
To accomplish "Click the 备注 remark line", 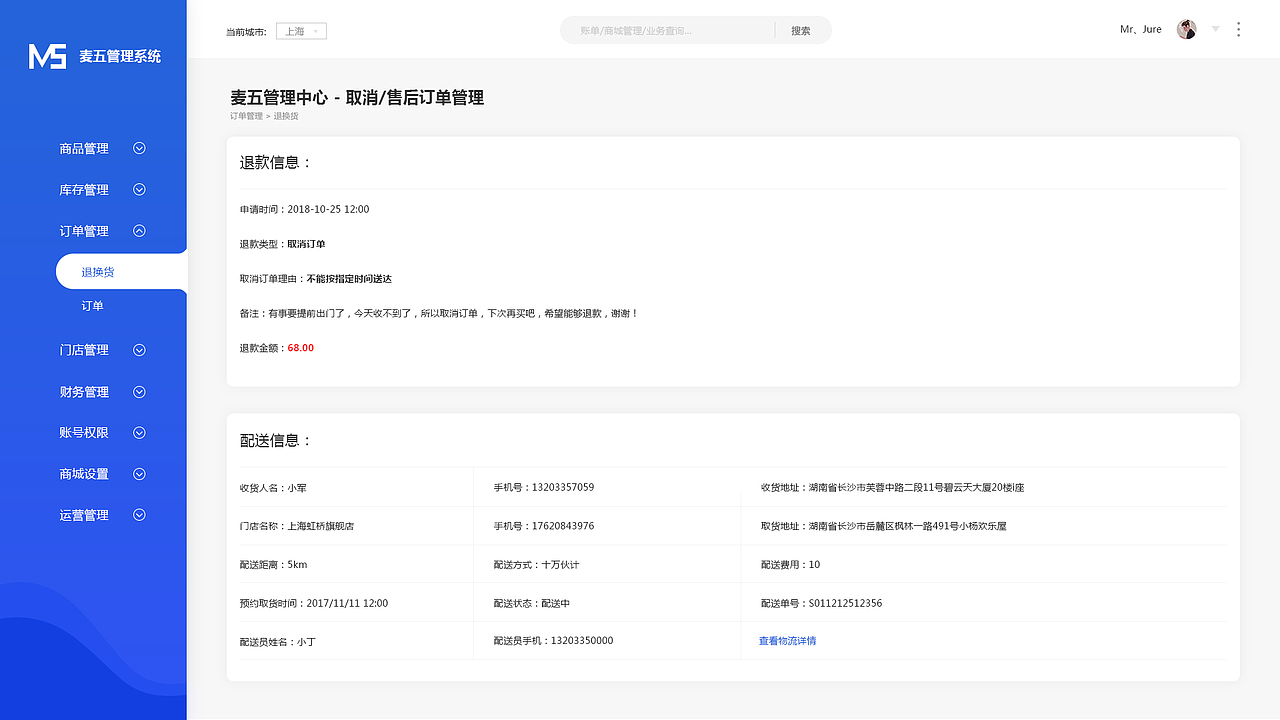I will [439, 314].
